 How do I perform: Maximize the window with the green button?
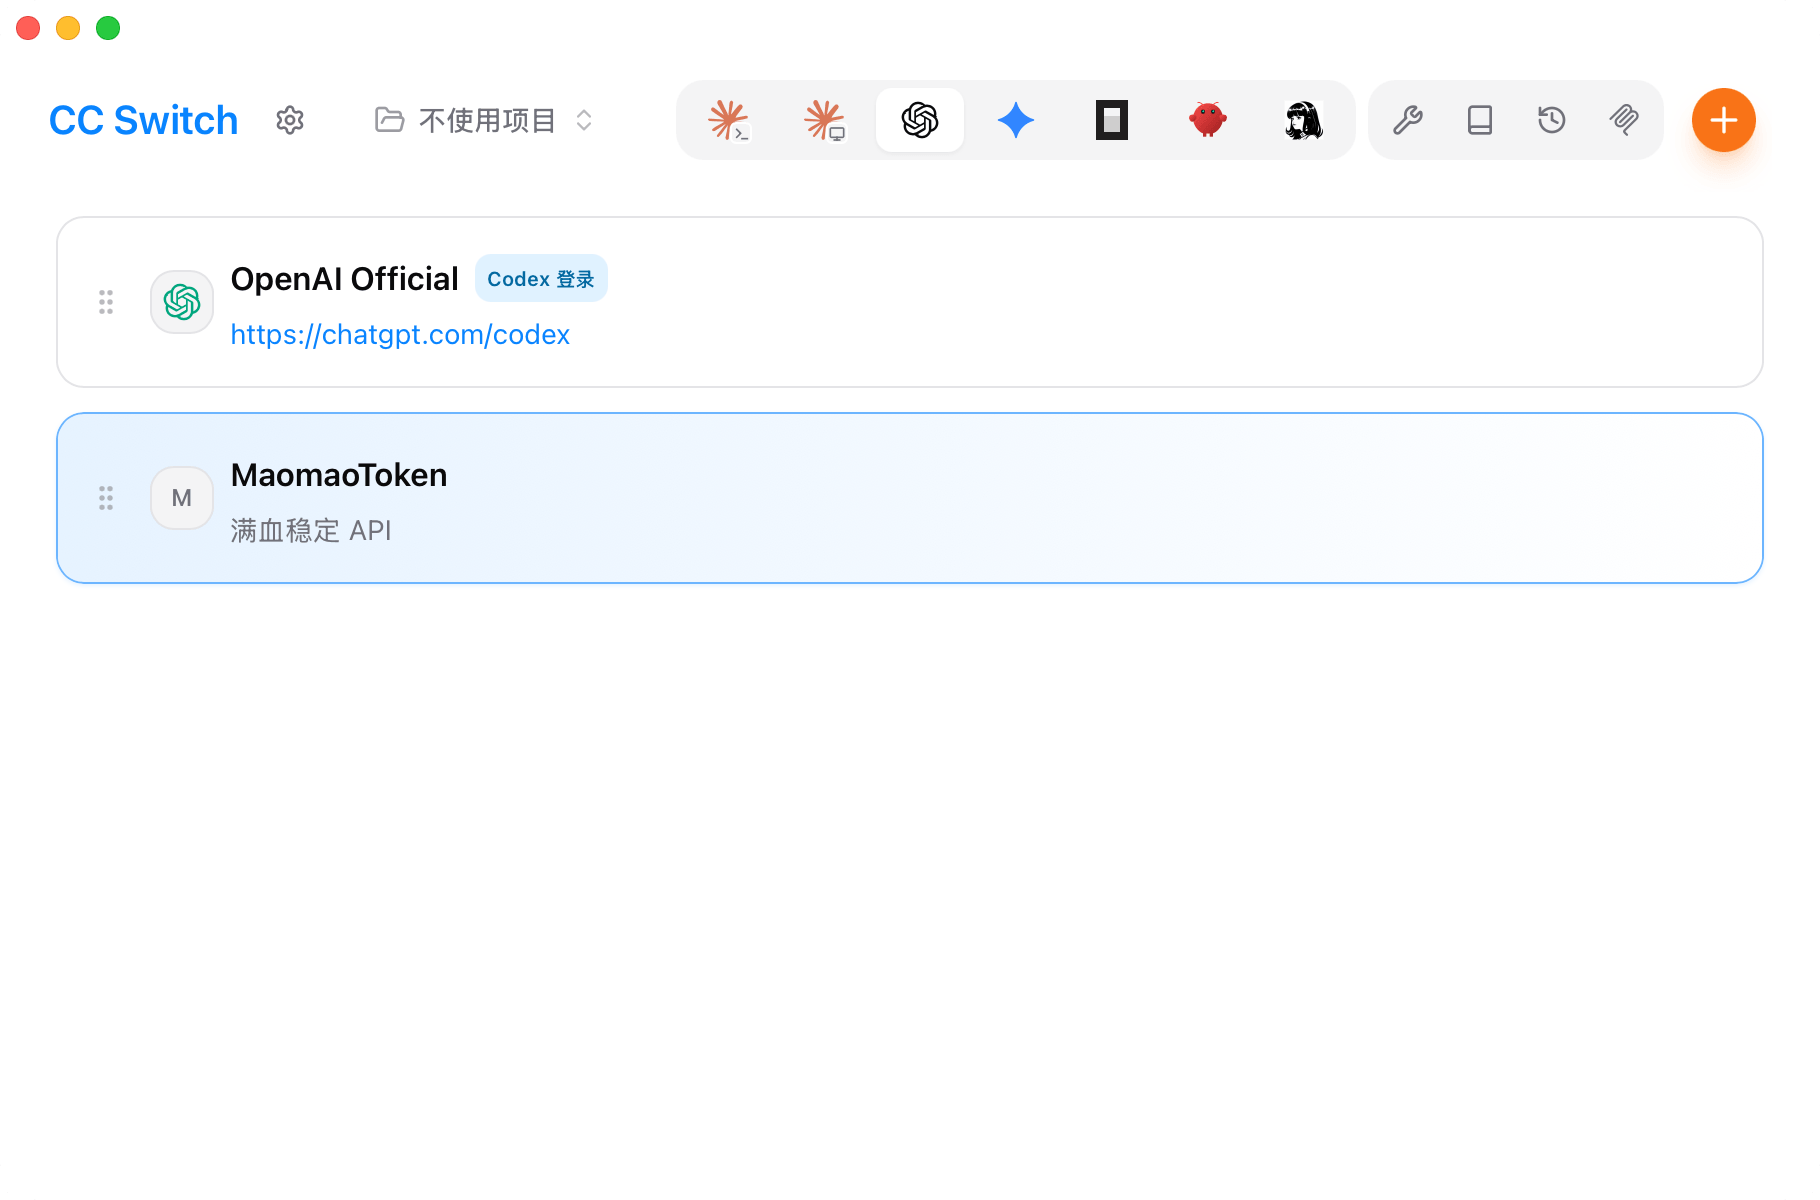tap(108, 28)
